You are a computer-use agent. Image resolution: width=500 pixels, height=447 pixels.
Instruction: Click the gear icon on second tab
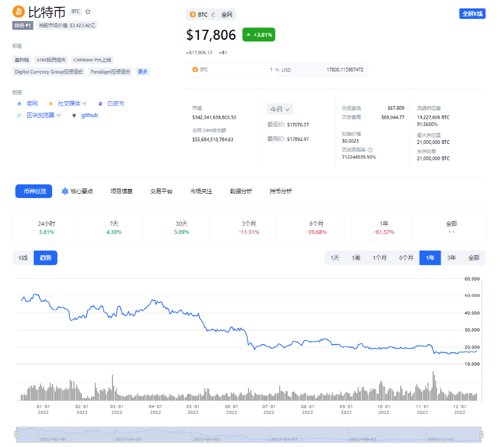click(x=65, y=191)
